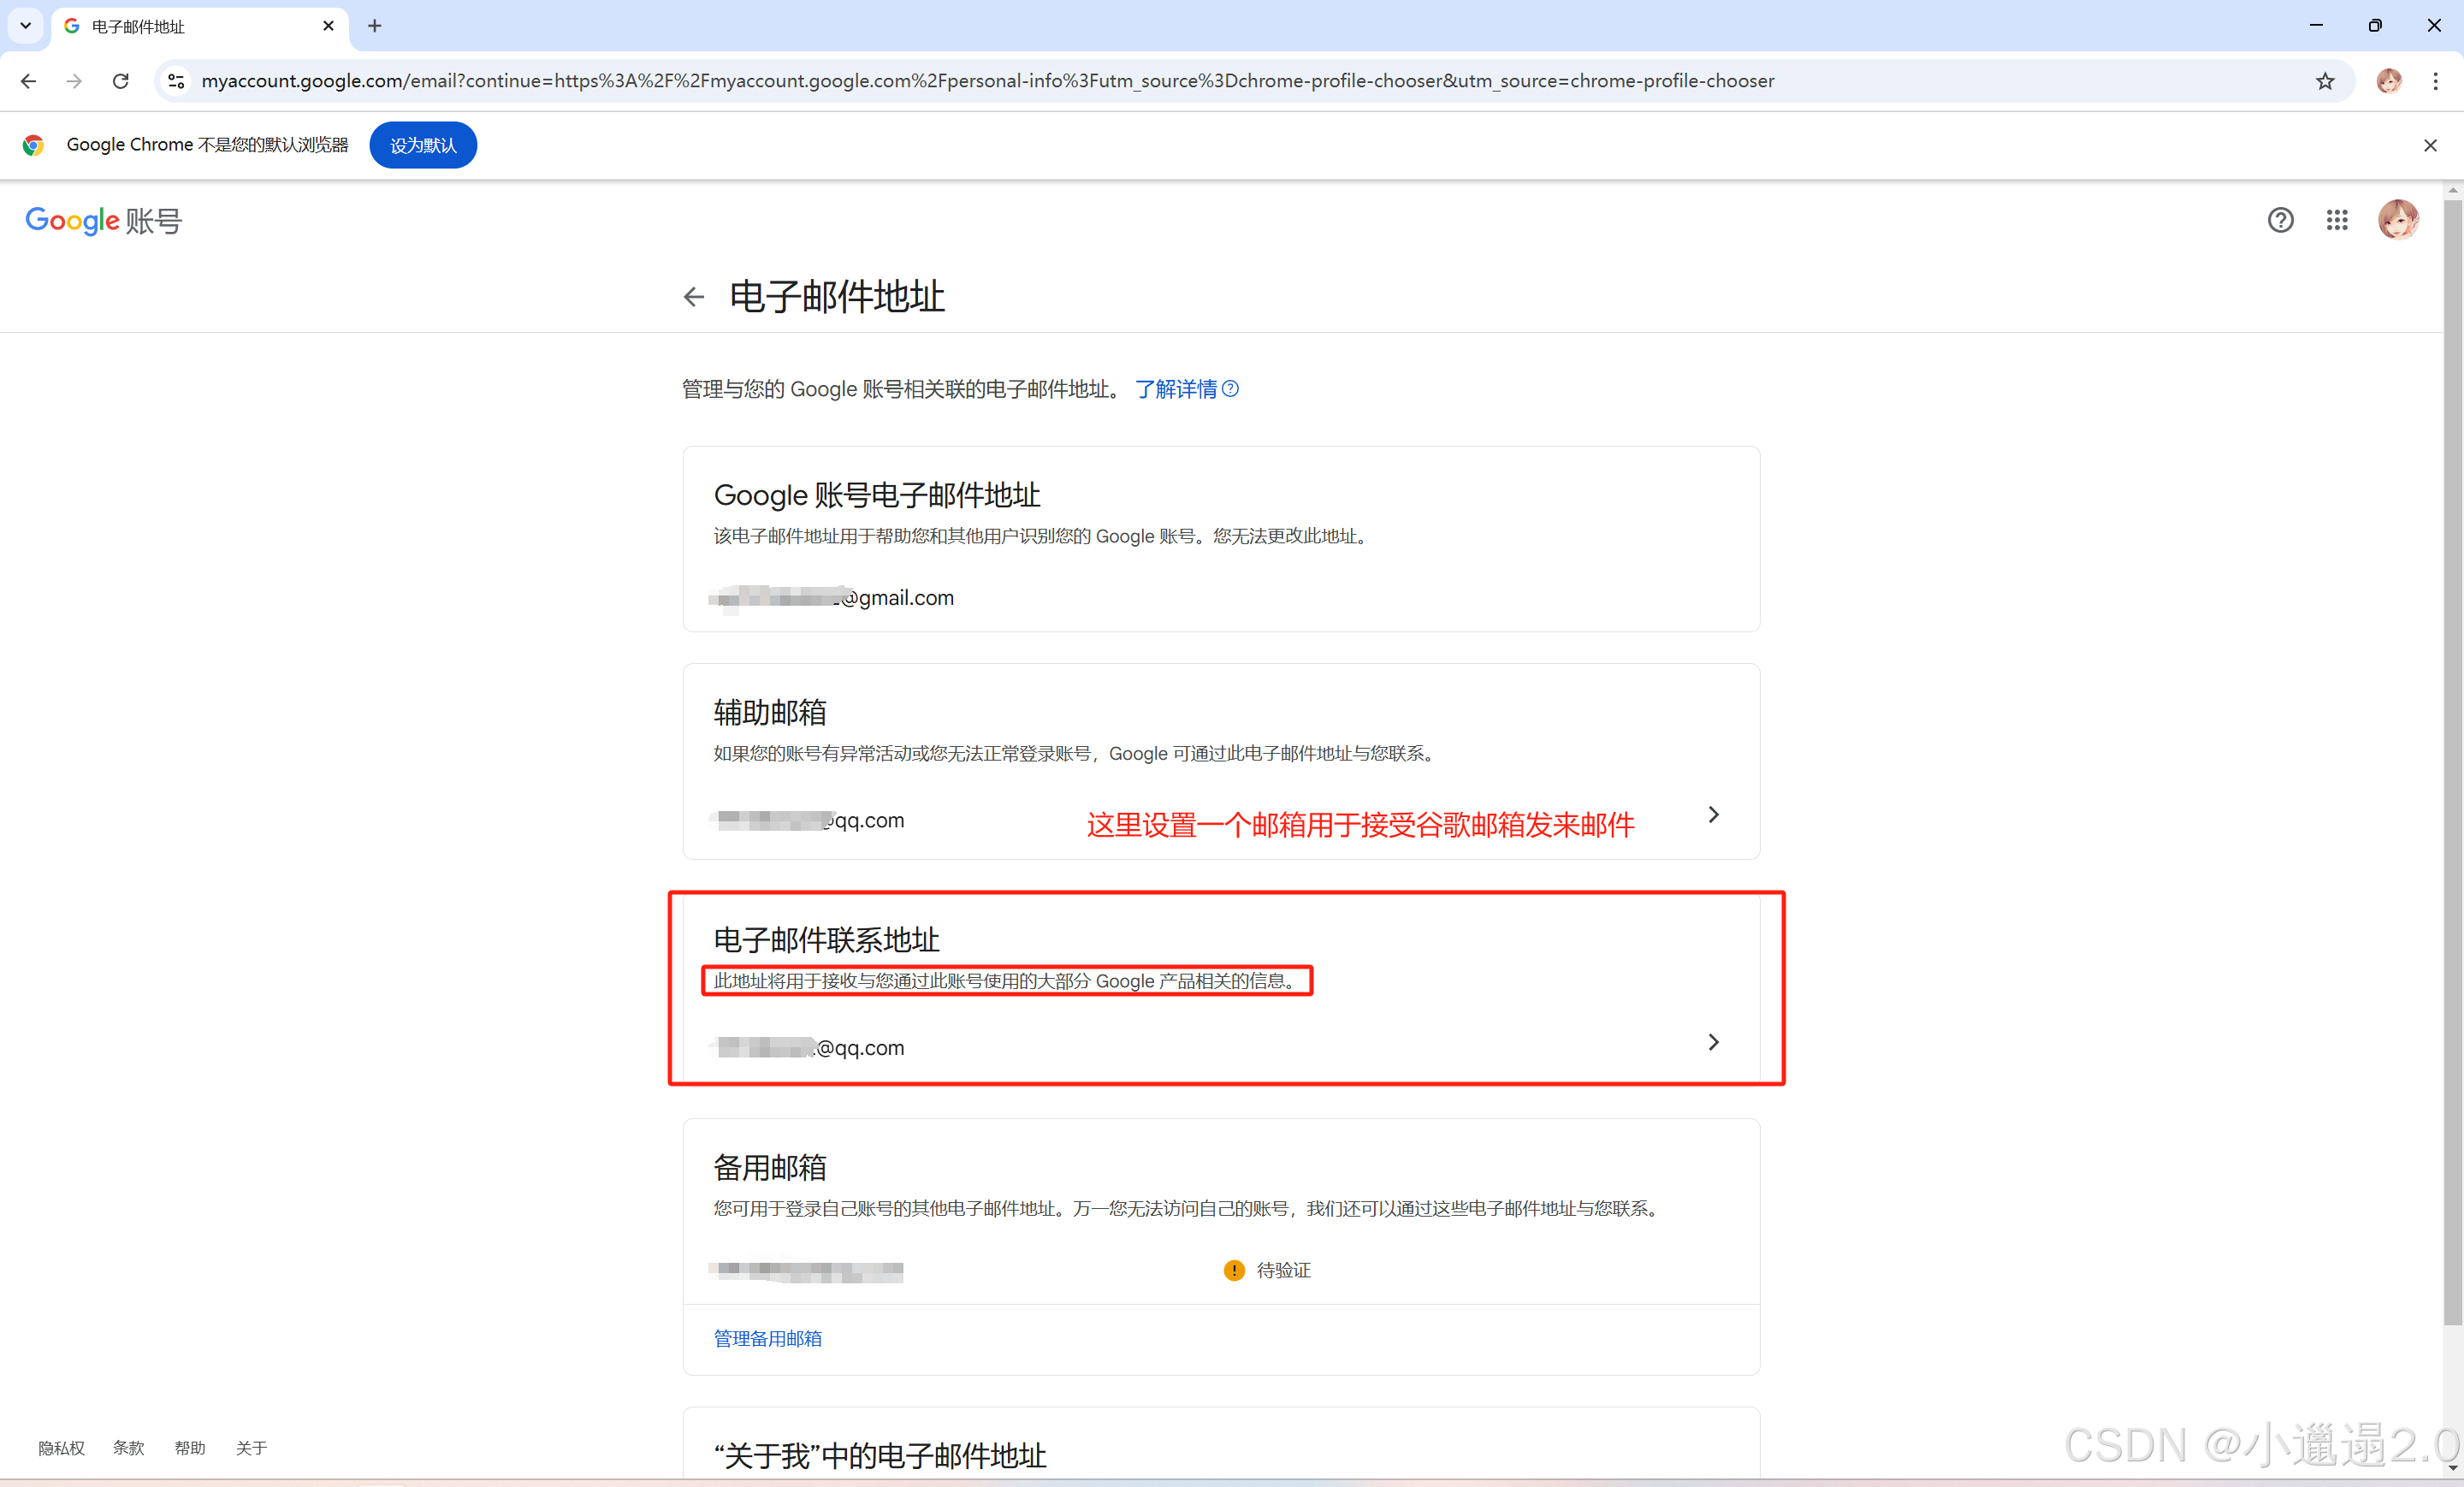Open the tab search dropdown arrow
This screenshot has width=2464, height=1487.
point(26,26)
